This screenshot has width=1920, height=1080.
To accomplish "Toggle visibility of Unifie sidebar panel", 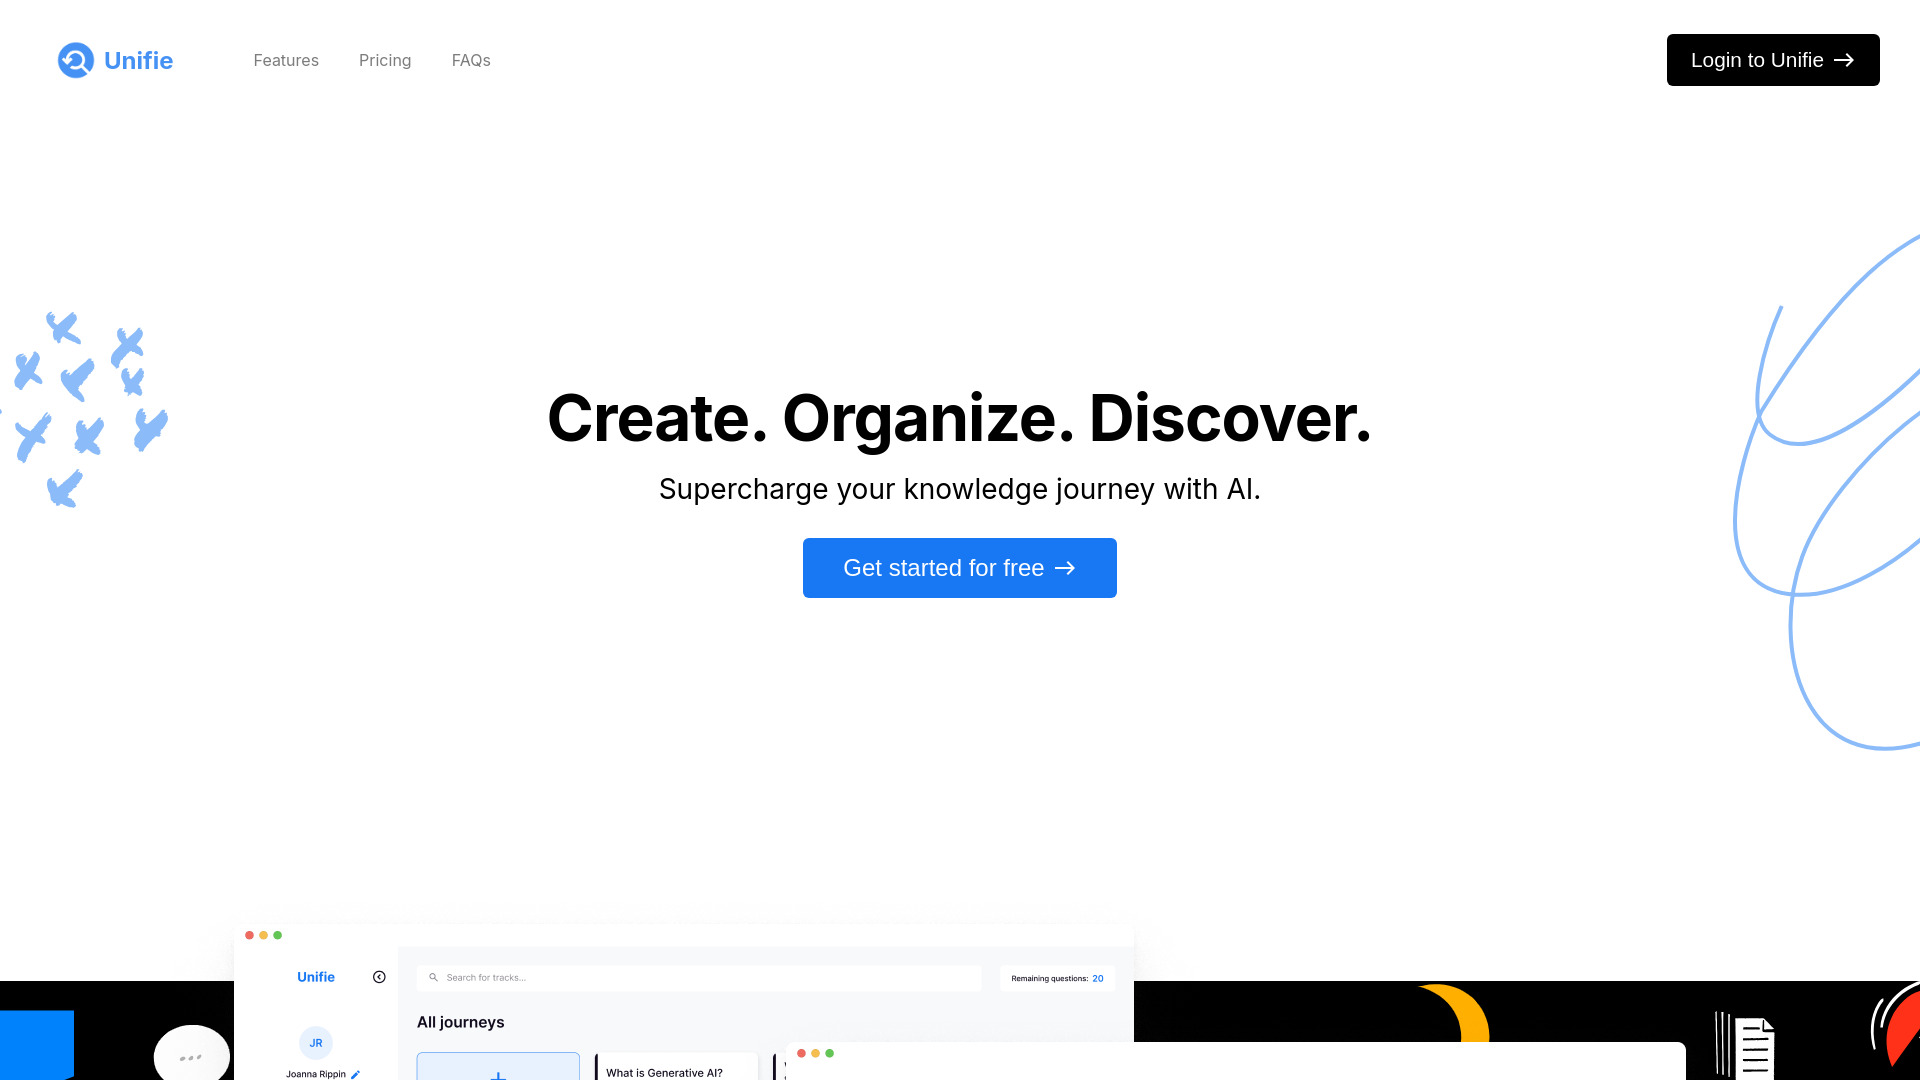I will [x=380, y=977].
